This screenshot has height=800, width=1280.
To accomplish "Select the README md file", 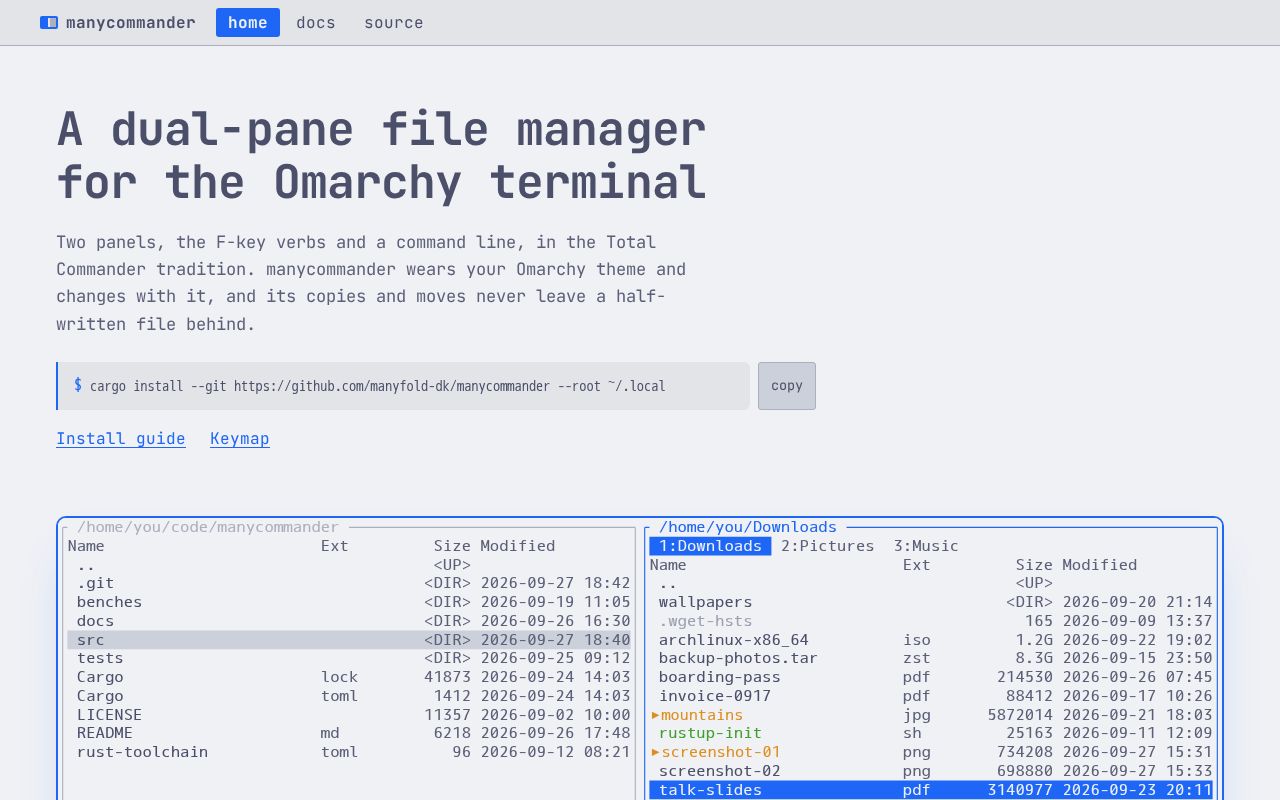I will pyautogui.click(x=350, y=733).
